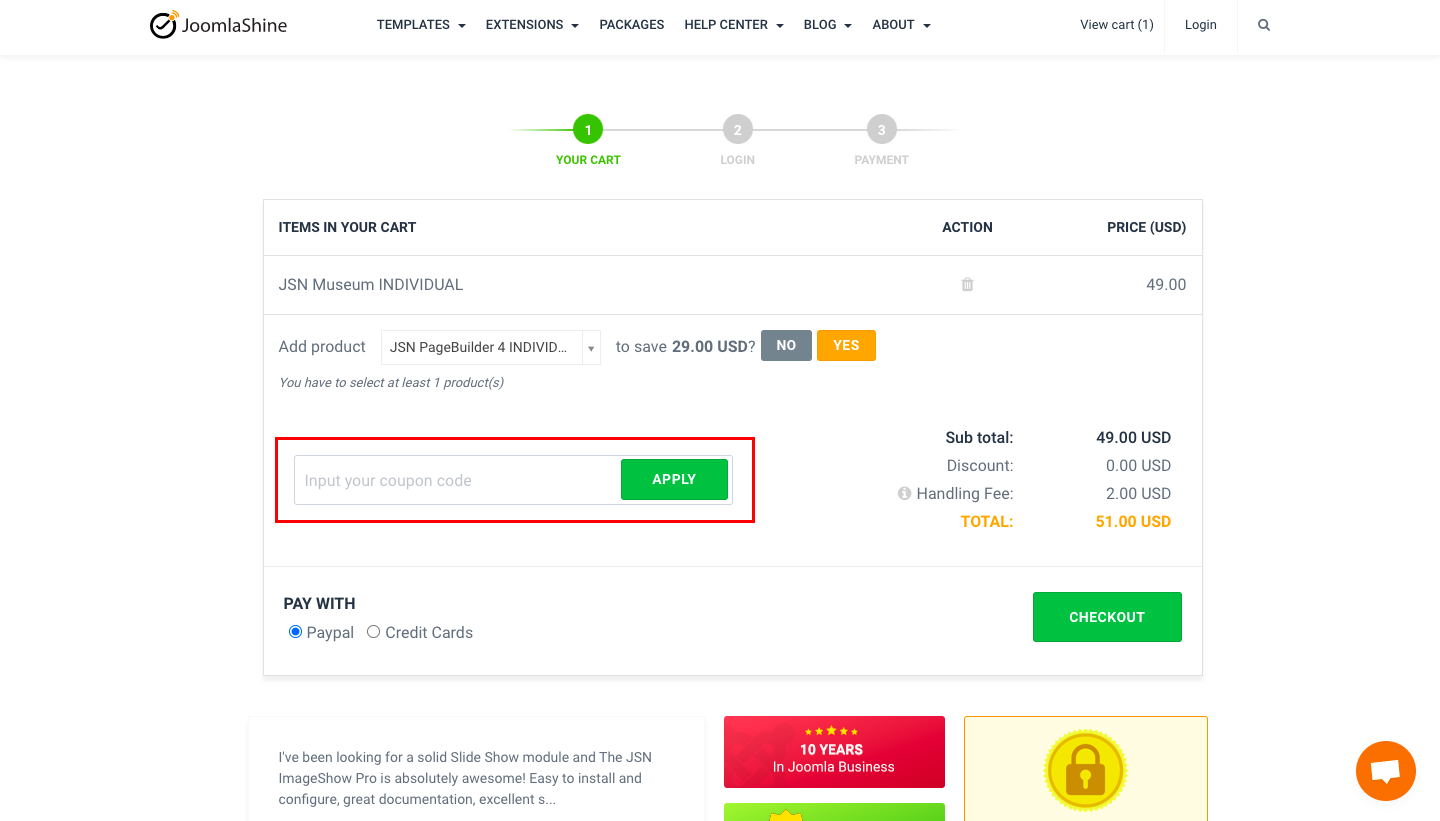1440x821 pixels.
Task: Click step 3 Payment circle
Action: click(881, 130)
